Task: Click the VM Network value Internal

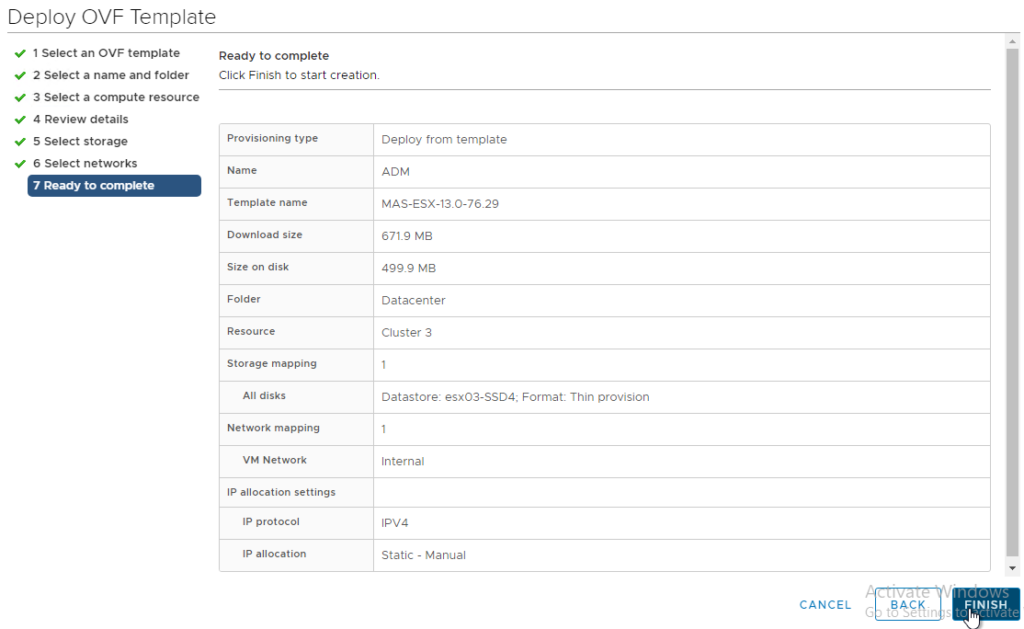Action: (401, 460)
